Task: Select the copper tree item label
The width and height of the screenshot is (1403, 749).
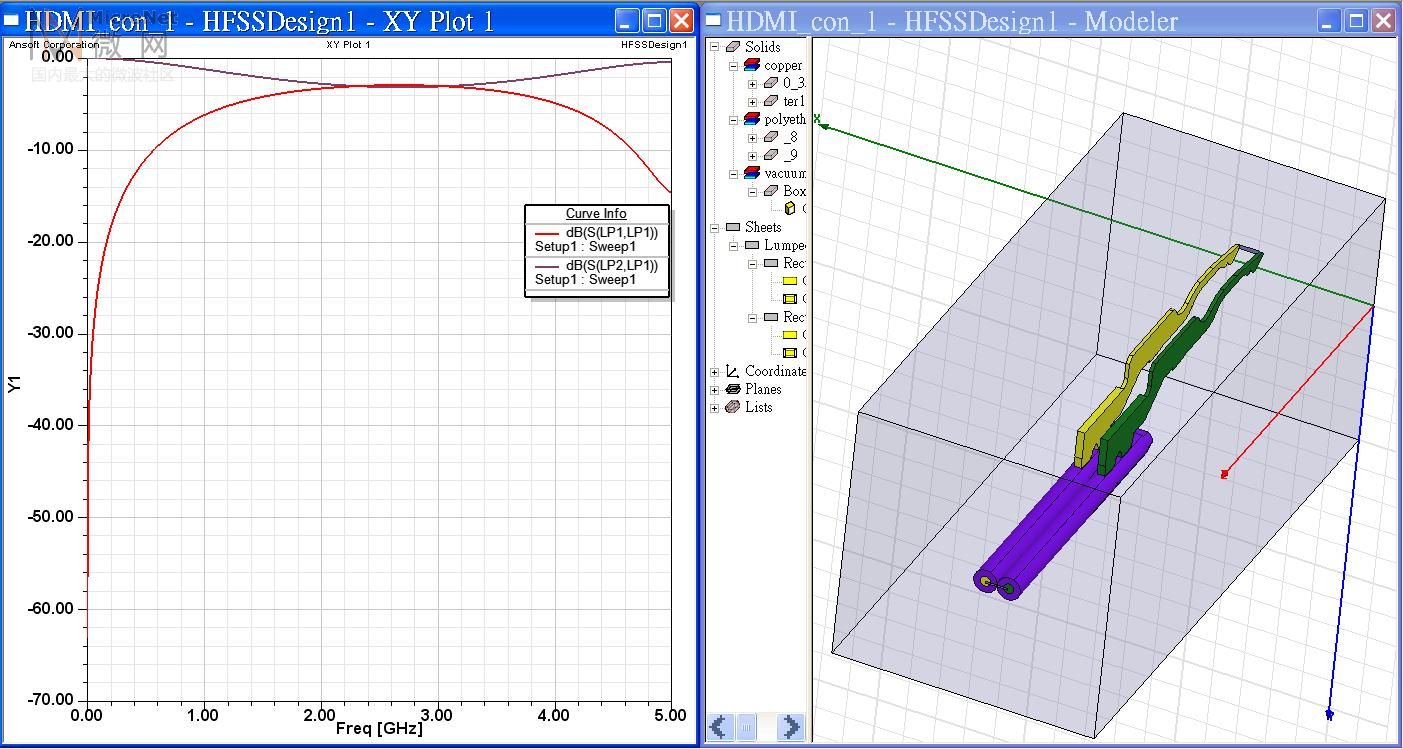Action: click(783, 65)
